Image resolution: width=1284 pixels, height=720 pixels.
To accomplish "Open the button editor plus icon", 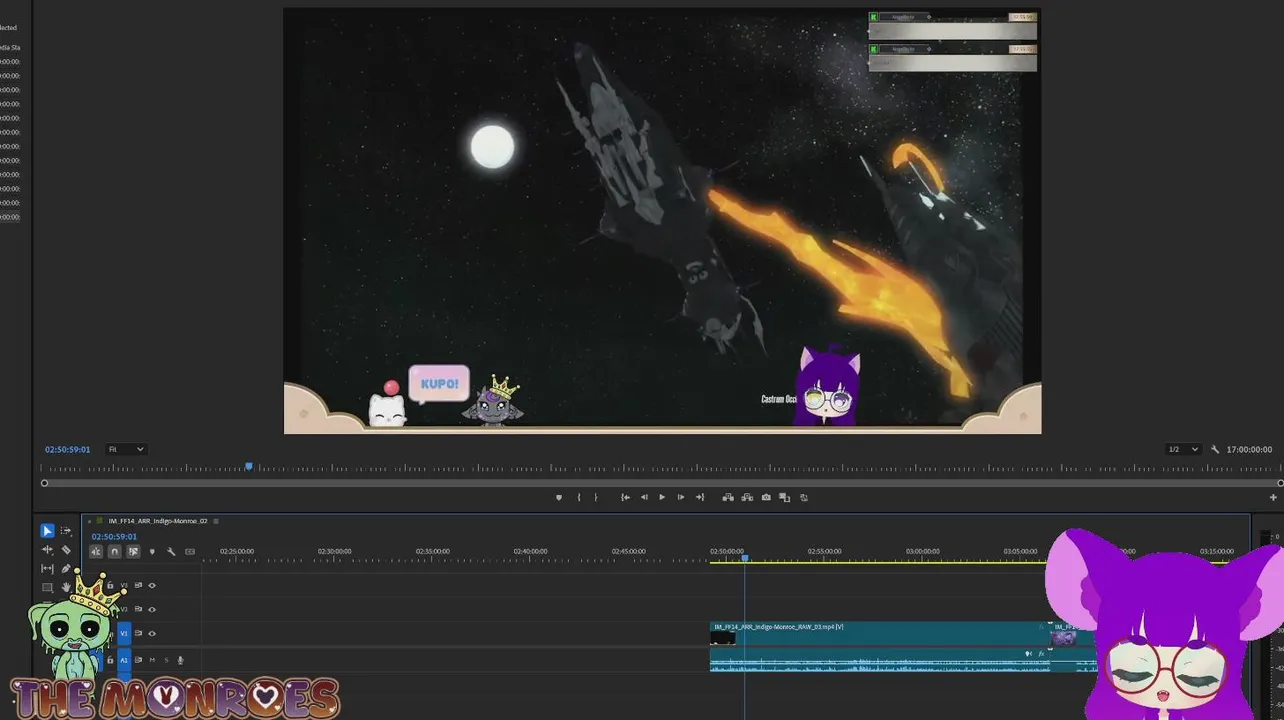I will pos(1273,497).
